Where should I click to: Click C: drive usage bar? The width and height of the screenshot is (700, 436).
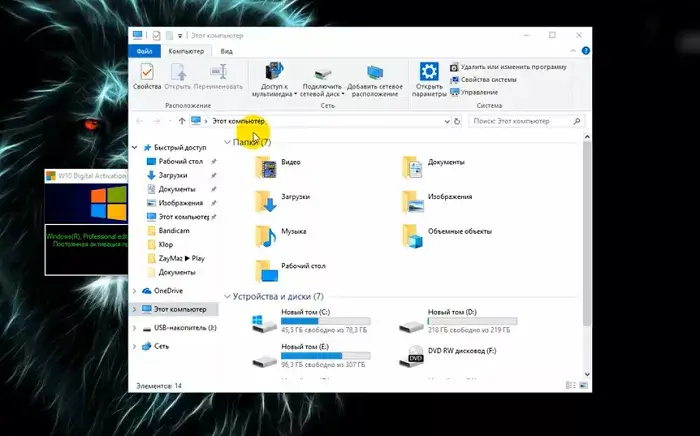(x=326, y=321)
